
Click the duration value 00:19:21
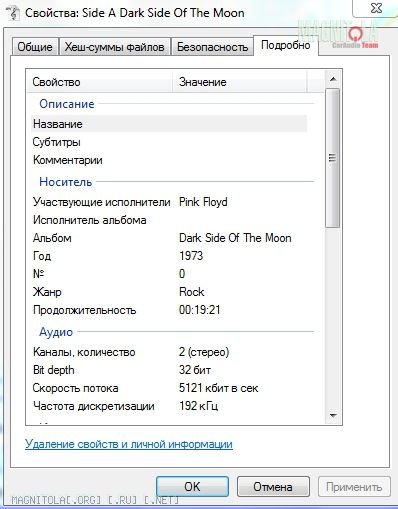coord(200,310)
